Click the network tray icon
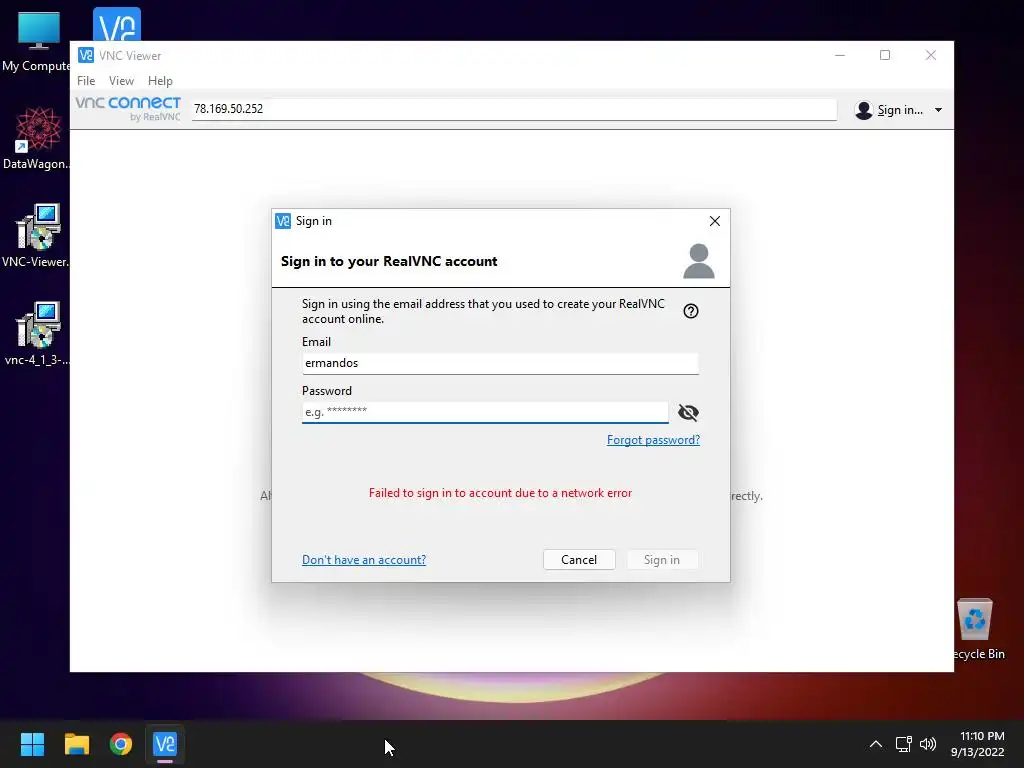This screenshot has height=768, width=1024. [903, 744]
